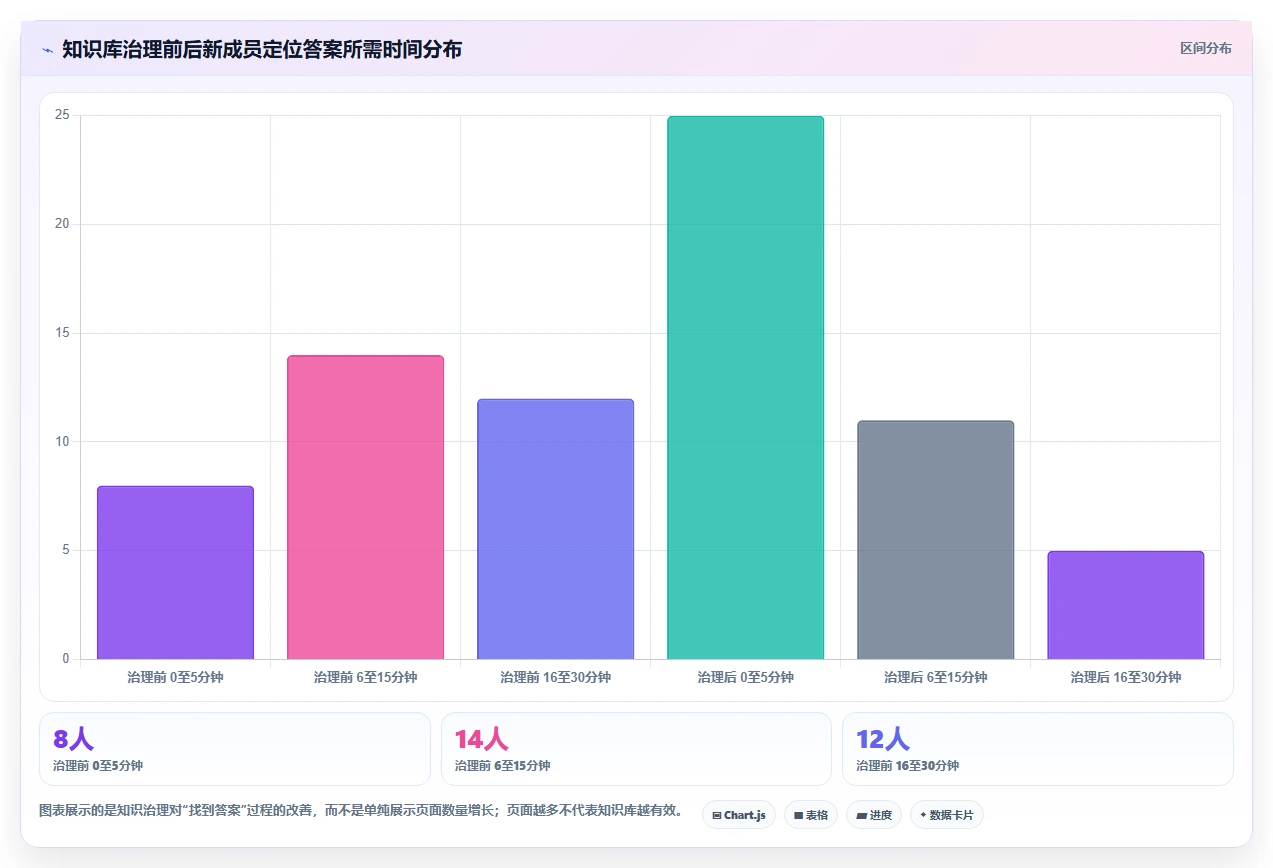The height and width of the screenshot is (868, 1273).
Task: Click the 数据卡片 tag chip
Action: (946, 815)
